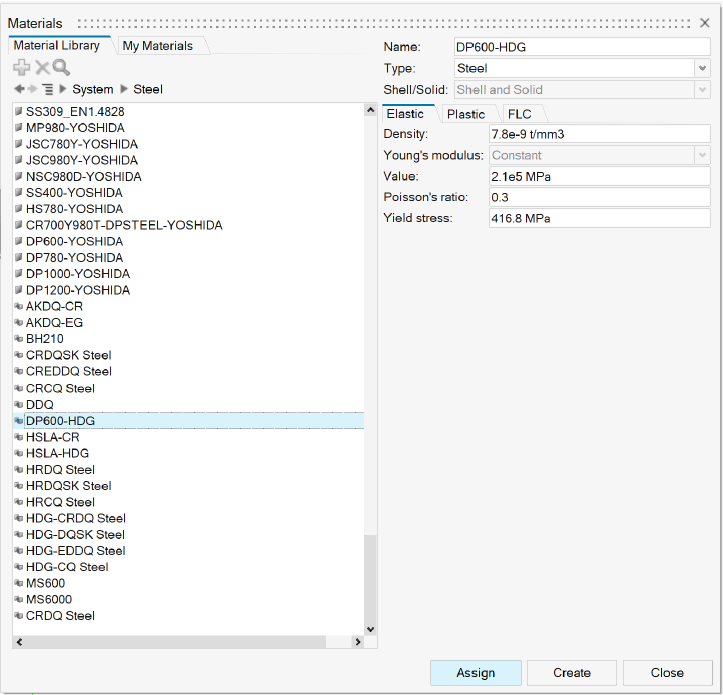Open the hierarchy list icon in breadcrumb

[x=47, y=89]
